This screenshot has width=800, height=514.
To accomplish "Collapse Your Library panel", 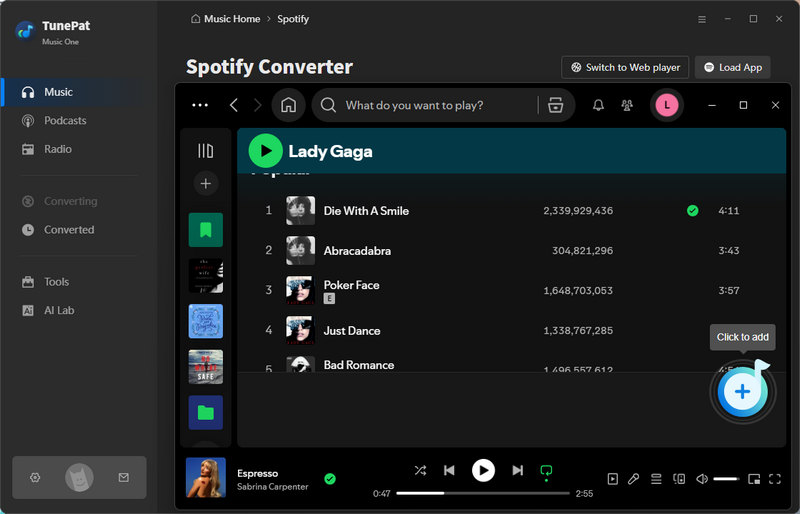I will tap(205, 151).
